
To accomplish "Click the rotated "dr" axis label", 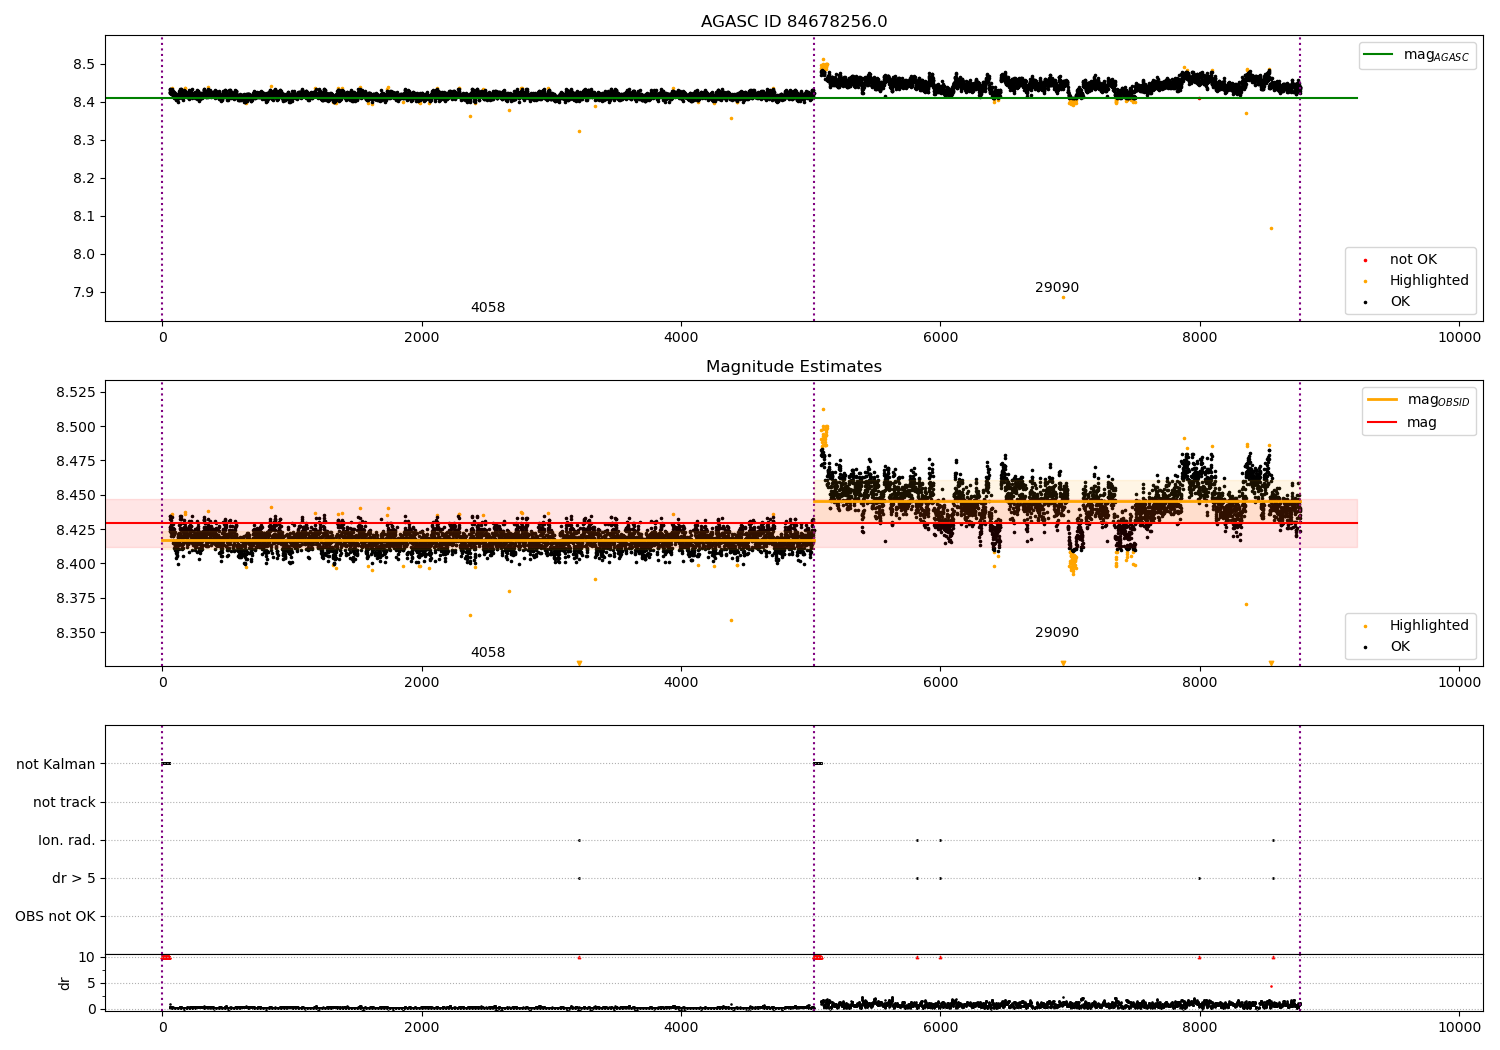I will pos(65,983).
